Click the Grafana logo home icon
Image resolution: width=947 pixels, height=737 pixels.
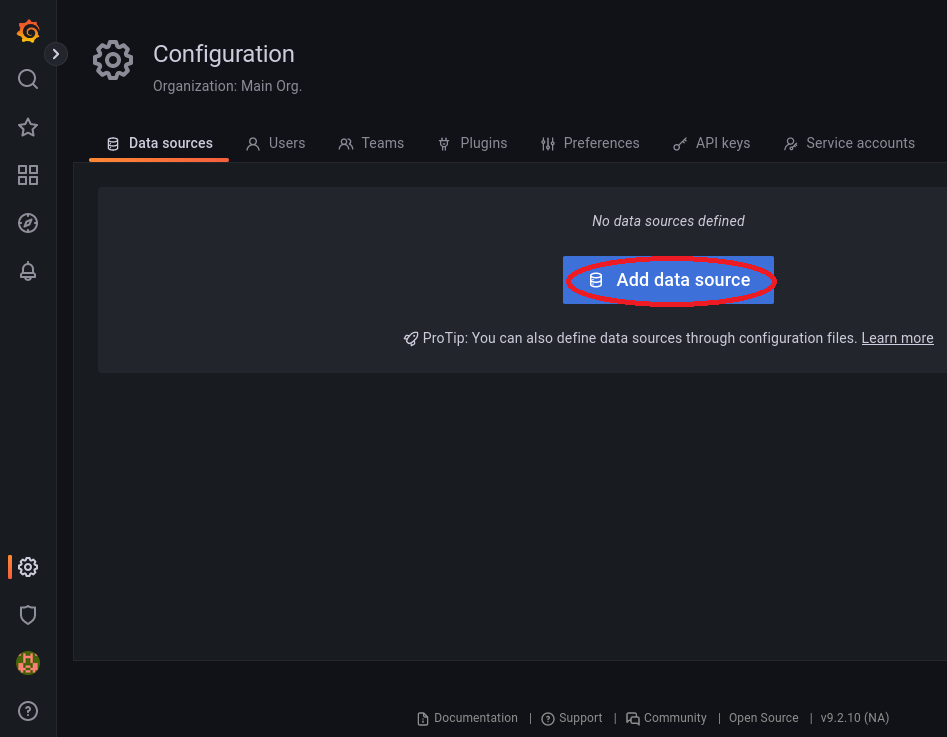28,32
